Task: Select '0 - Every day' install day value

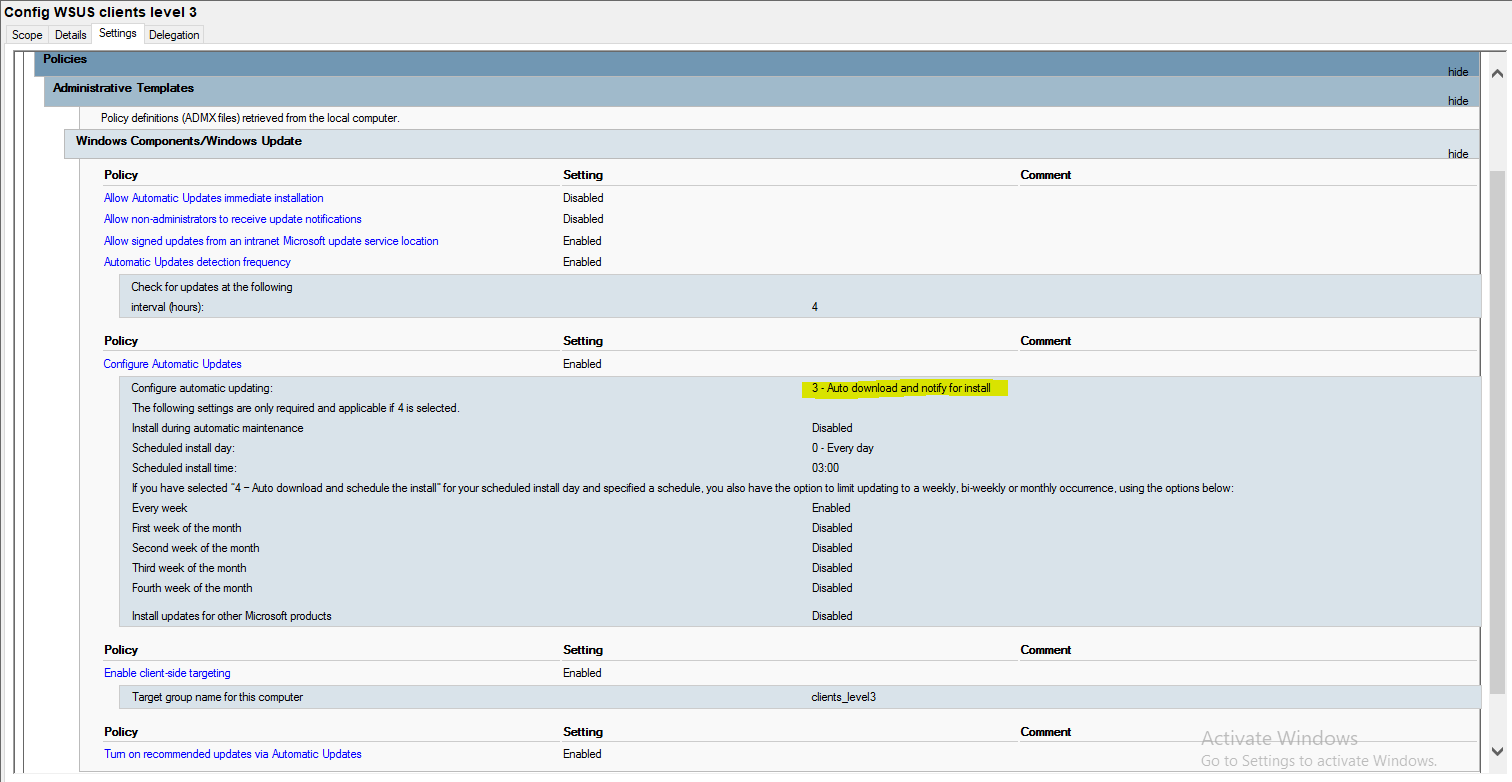Action: tap(843, 448)
